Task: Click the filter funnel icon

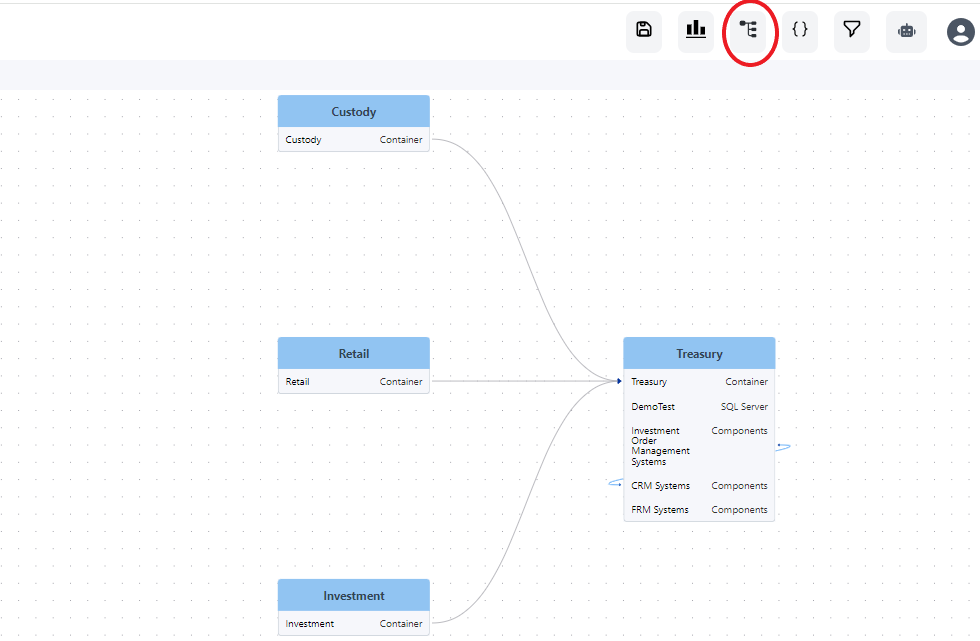Action: coord(851,31)
